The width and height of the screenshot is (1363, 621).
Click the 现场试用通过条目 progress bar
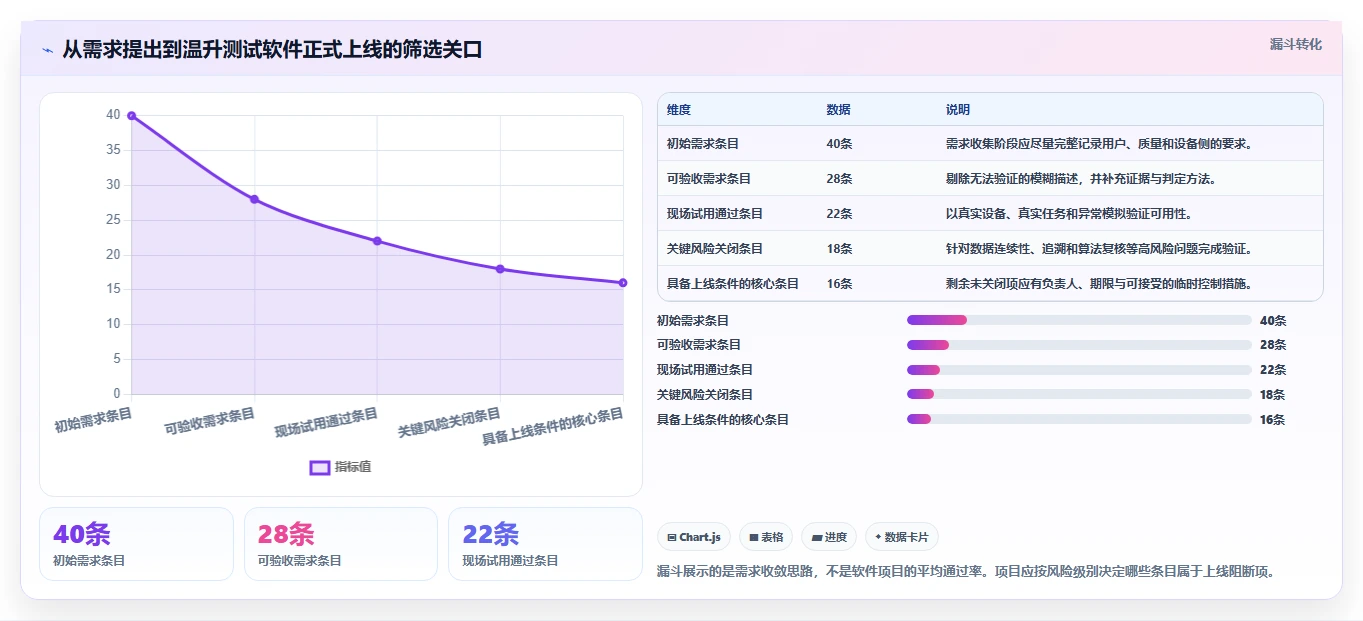pos(1079,370)
